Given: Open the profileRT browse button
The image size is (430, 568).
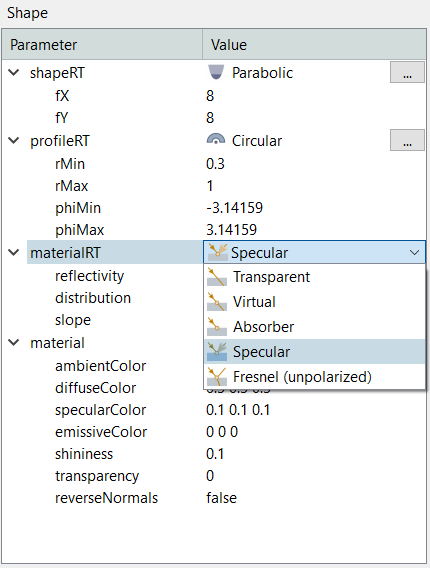Looking at the screenshot, I should point(407,140).
